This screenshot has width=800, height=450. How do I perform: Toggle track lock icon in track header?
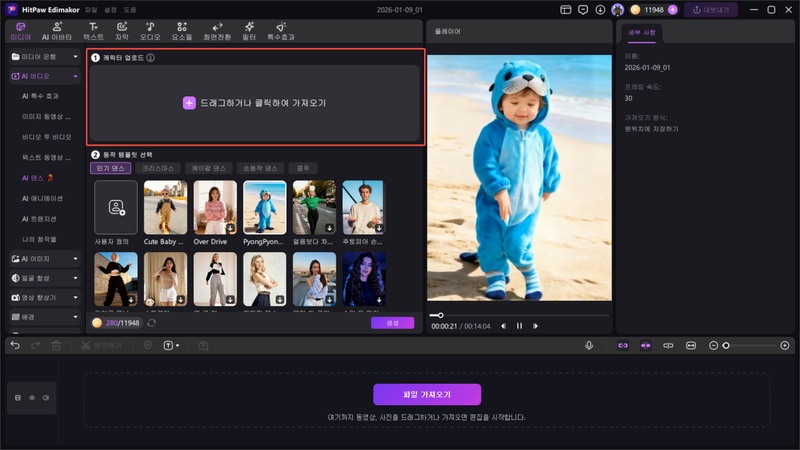18,397
